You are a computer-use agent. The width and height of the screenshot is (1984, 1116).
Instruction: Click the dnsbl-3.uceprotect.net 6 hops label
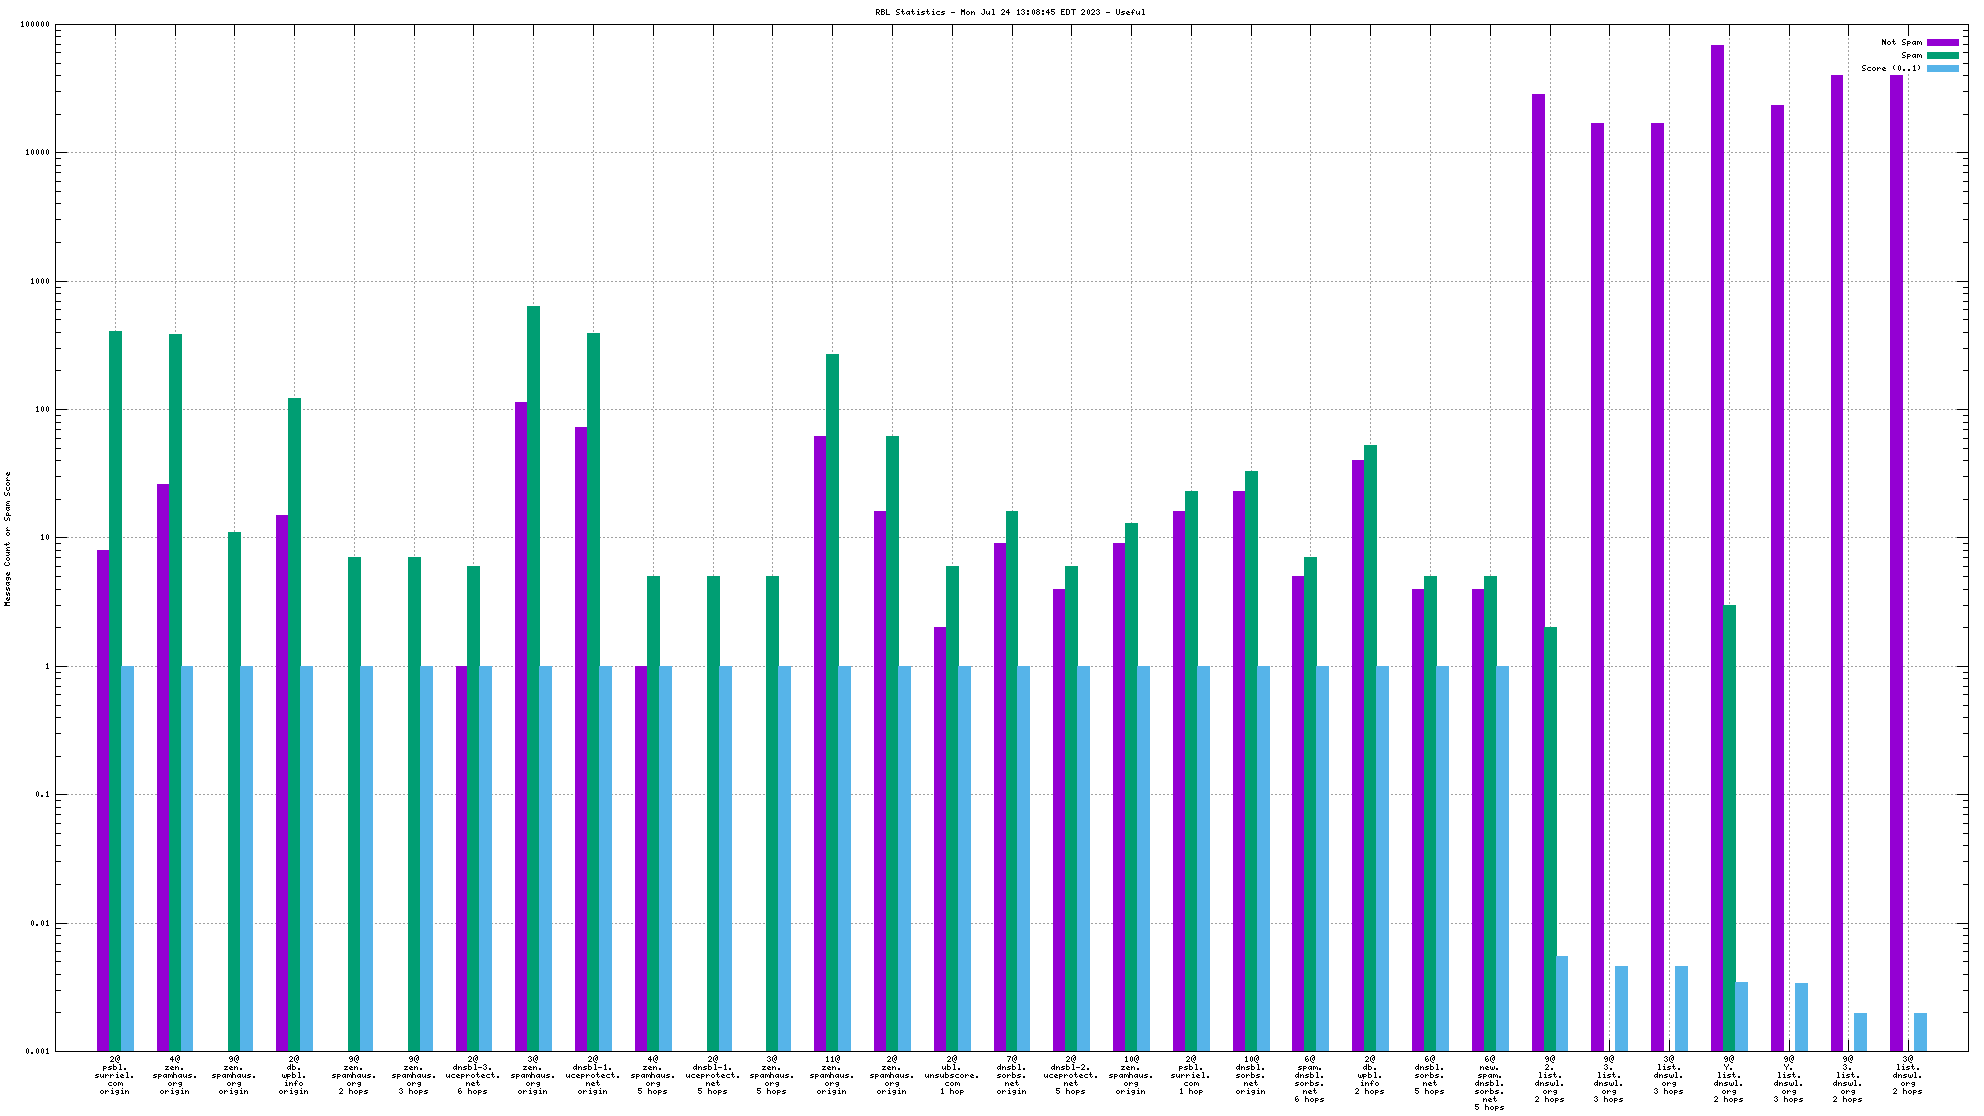pyautogui.click(x=473, y=1075)
